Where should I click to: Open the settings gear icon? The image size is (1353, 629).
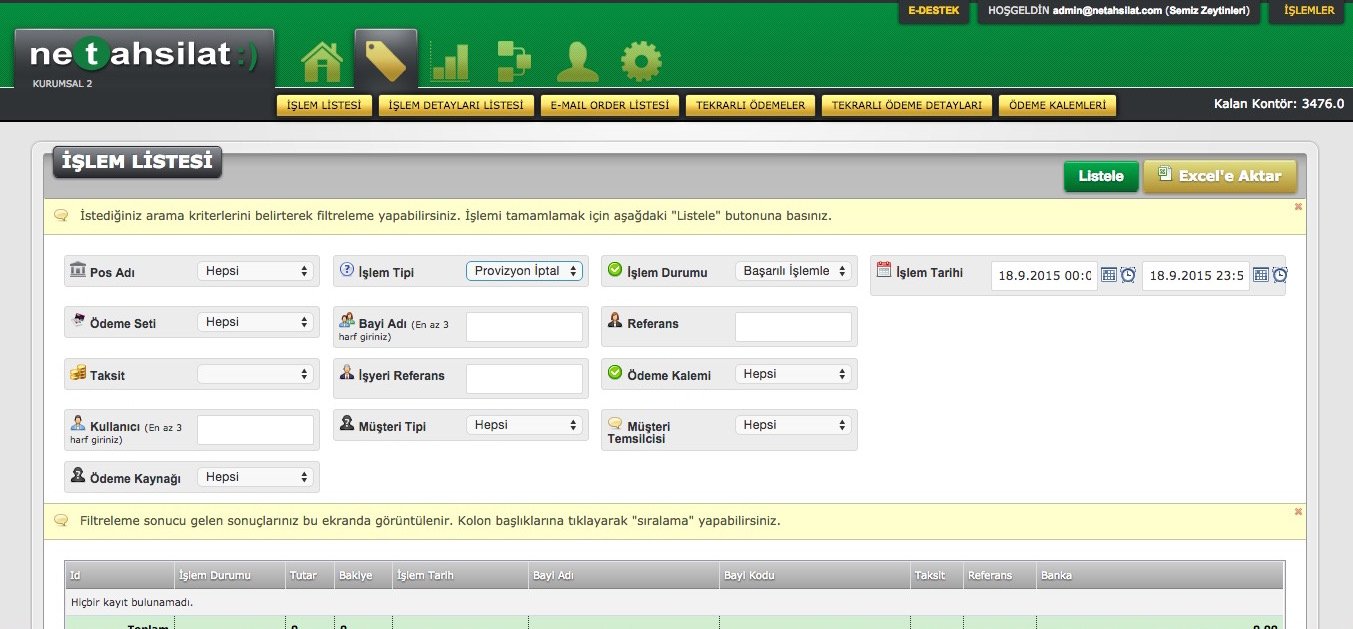coord(641,61)
